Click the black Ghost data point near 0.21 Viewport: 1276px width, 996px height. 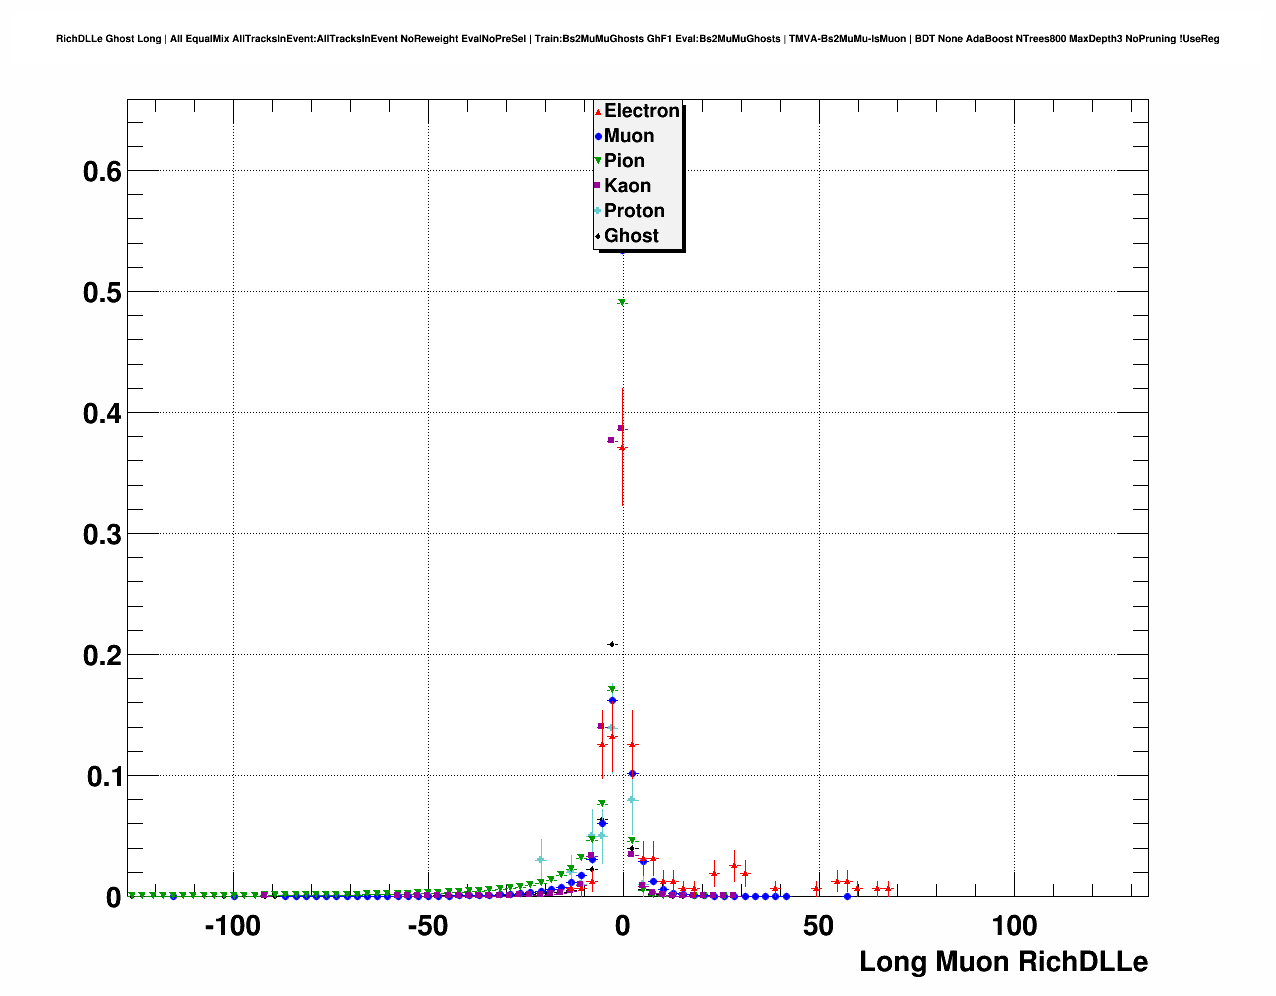(612, 644)
